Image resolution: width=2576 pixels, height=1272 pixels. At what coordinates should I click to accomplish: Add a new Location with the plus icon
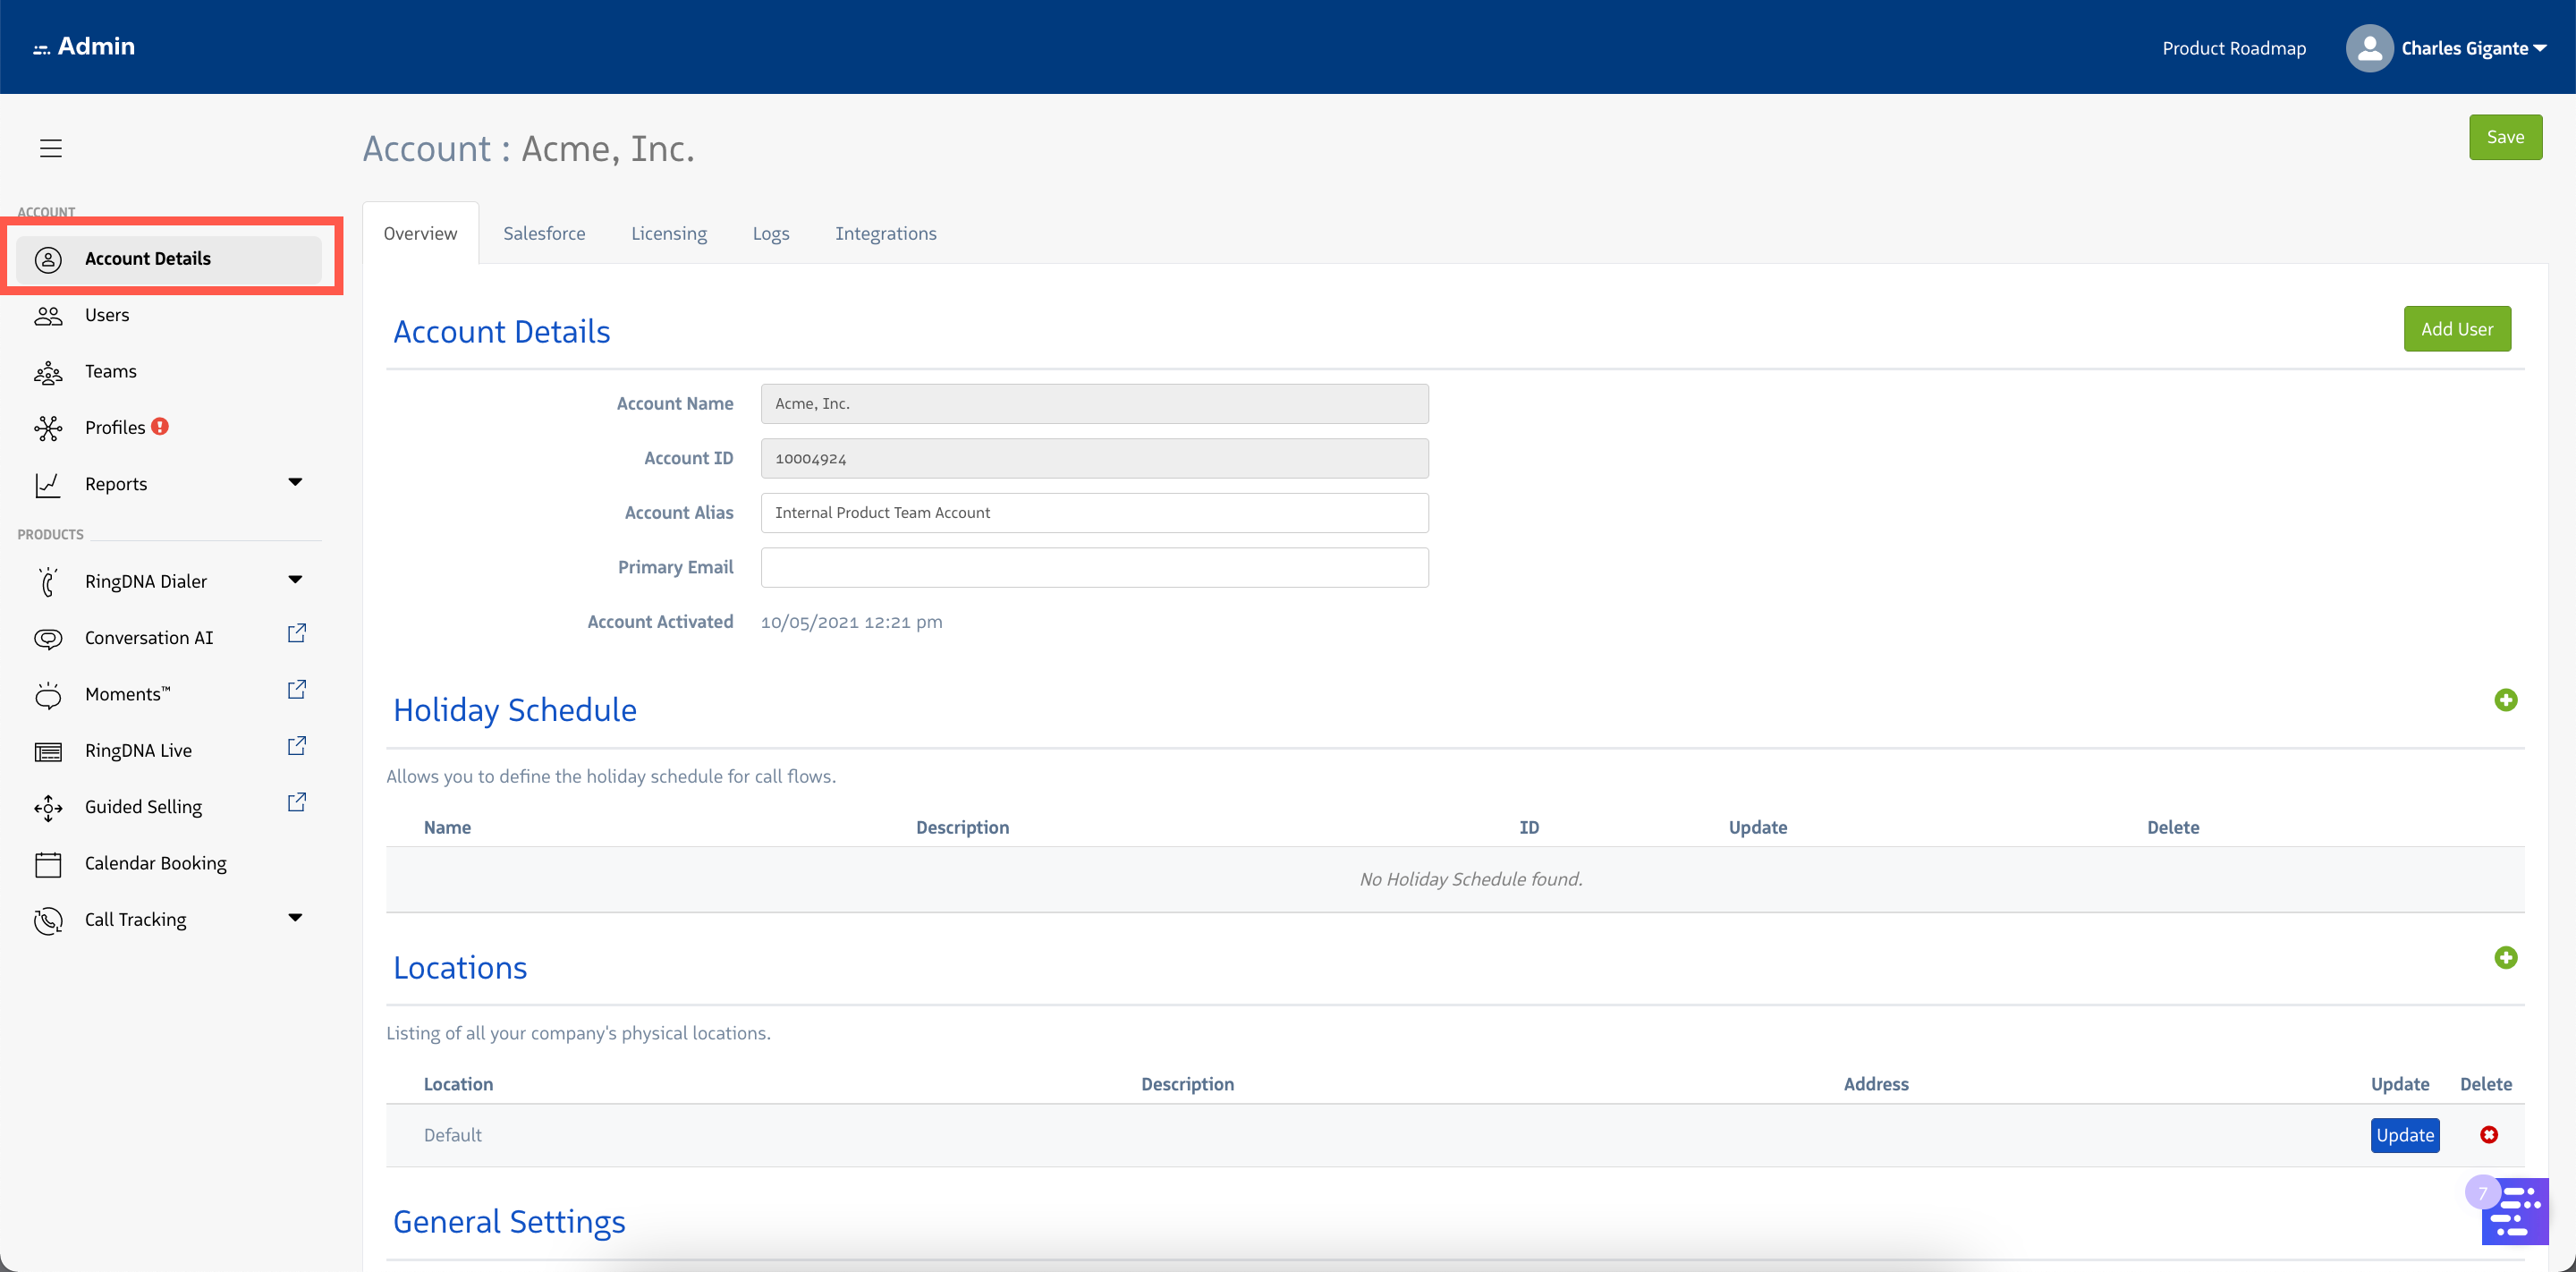[2506, 958]
